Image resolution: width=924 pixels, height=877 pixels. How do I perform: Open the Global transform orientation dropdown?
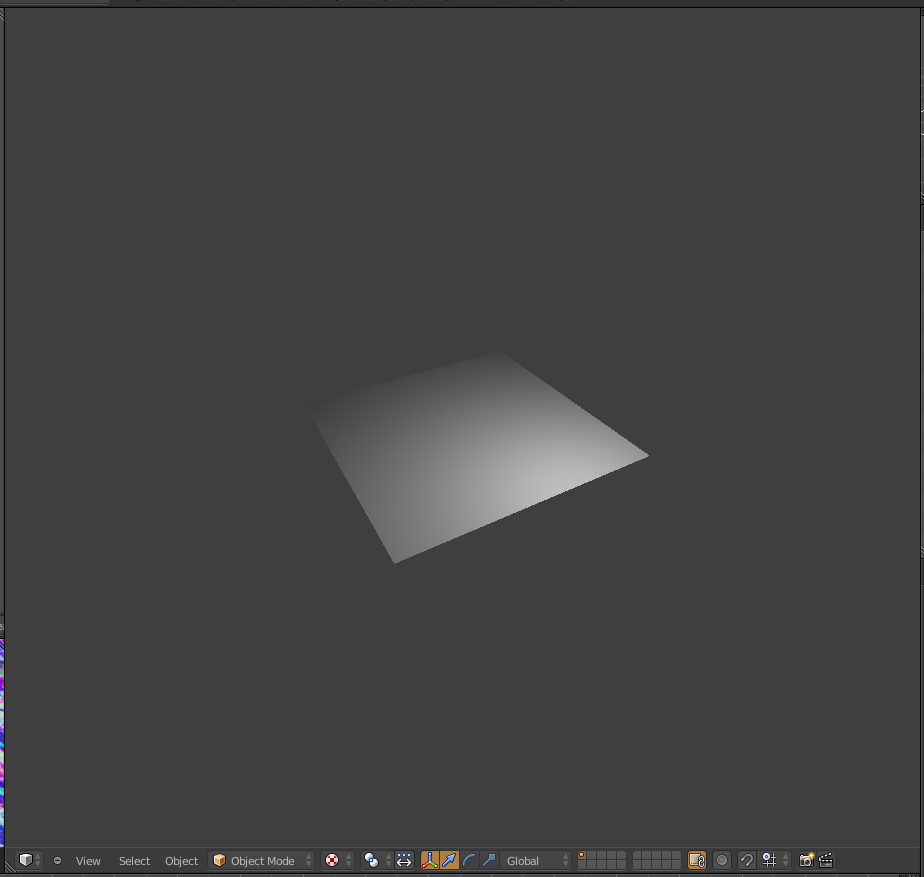(x=536, y=860)
